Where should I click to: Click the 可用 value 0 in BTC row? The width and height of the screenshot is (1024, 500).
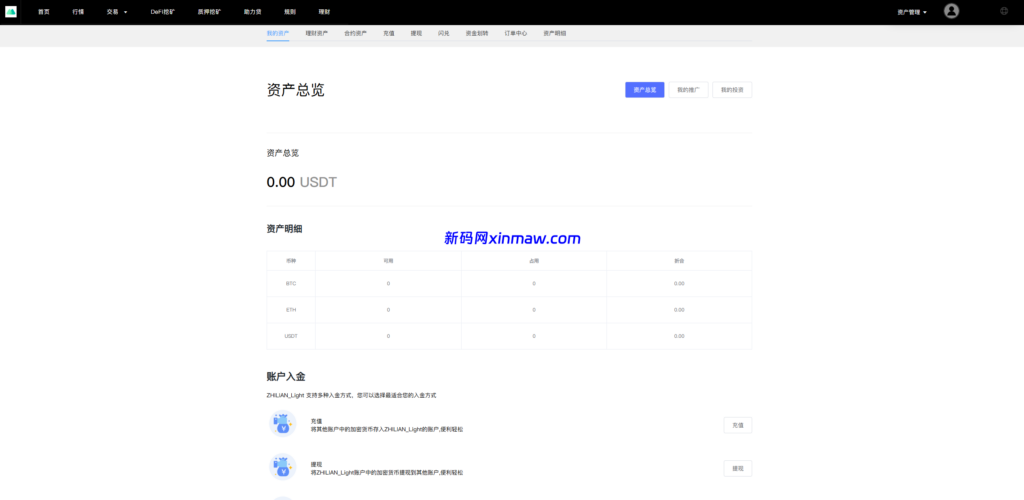[x=388, y=283]
